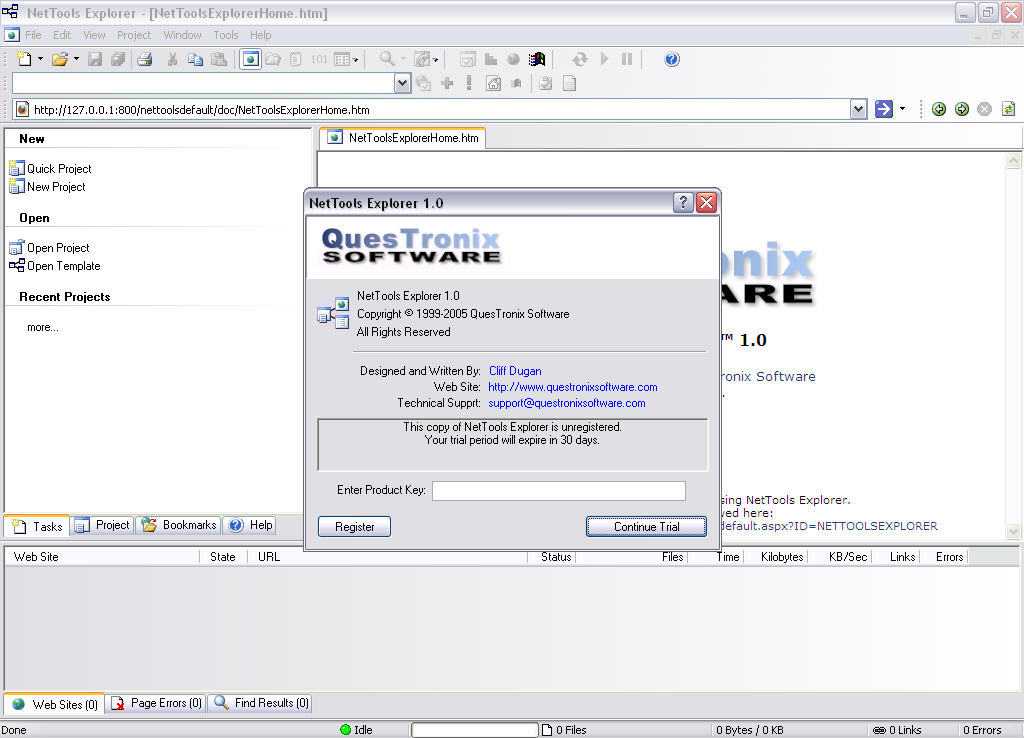1024x738 pixels.
Task: Click Continue Trial in the dialog
Action: (x=645, y=525)
